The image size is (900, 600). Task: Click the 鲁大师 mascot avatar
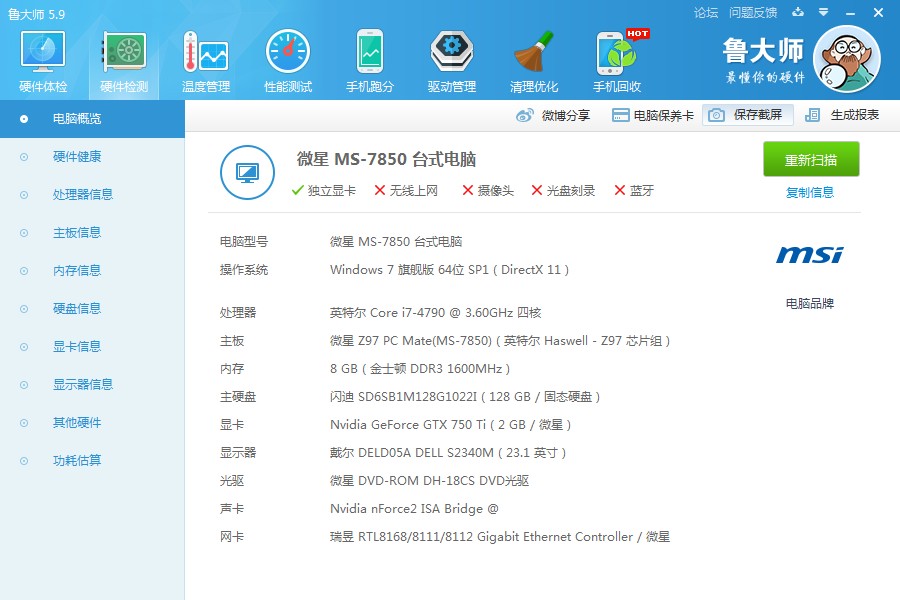tap(847, 59)
